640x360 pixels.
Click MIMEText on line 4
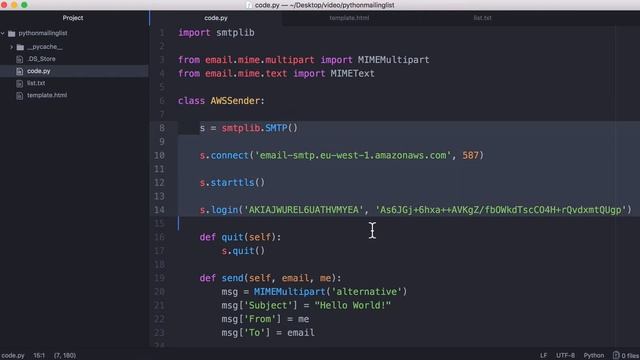[x=352, y=73]
